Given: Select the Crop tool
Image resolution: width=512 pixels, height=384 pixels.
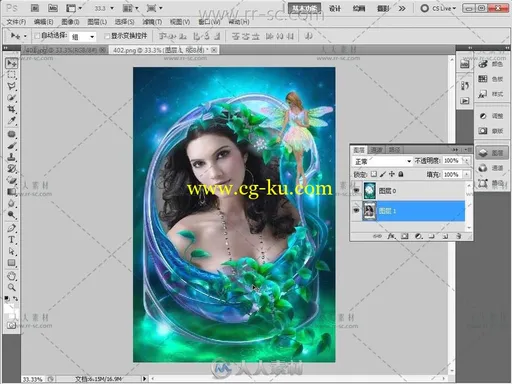Looking at the screenshot, I should point(12,109).
